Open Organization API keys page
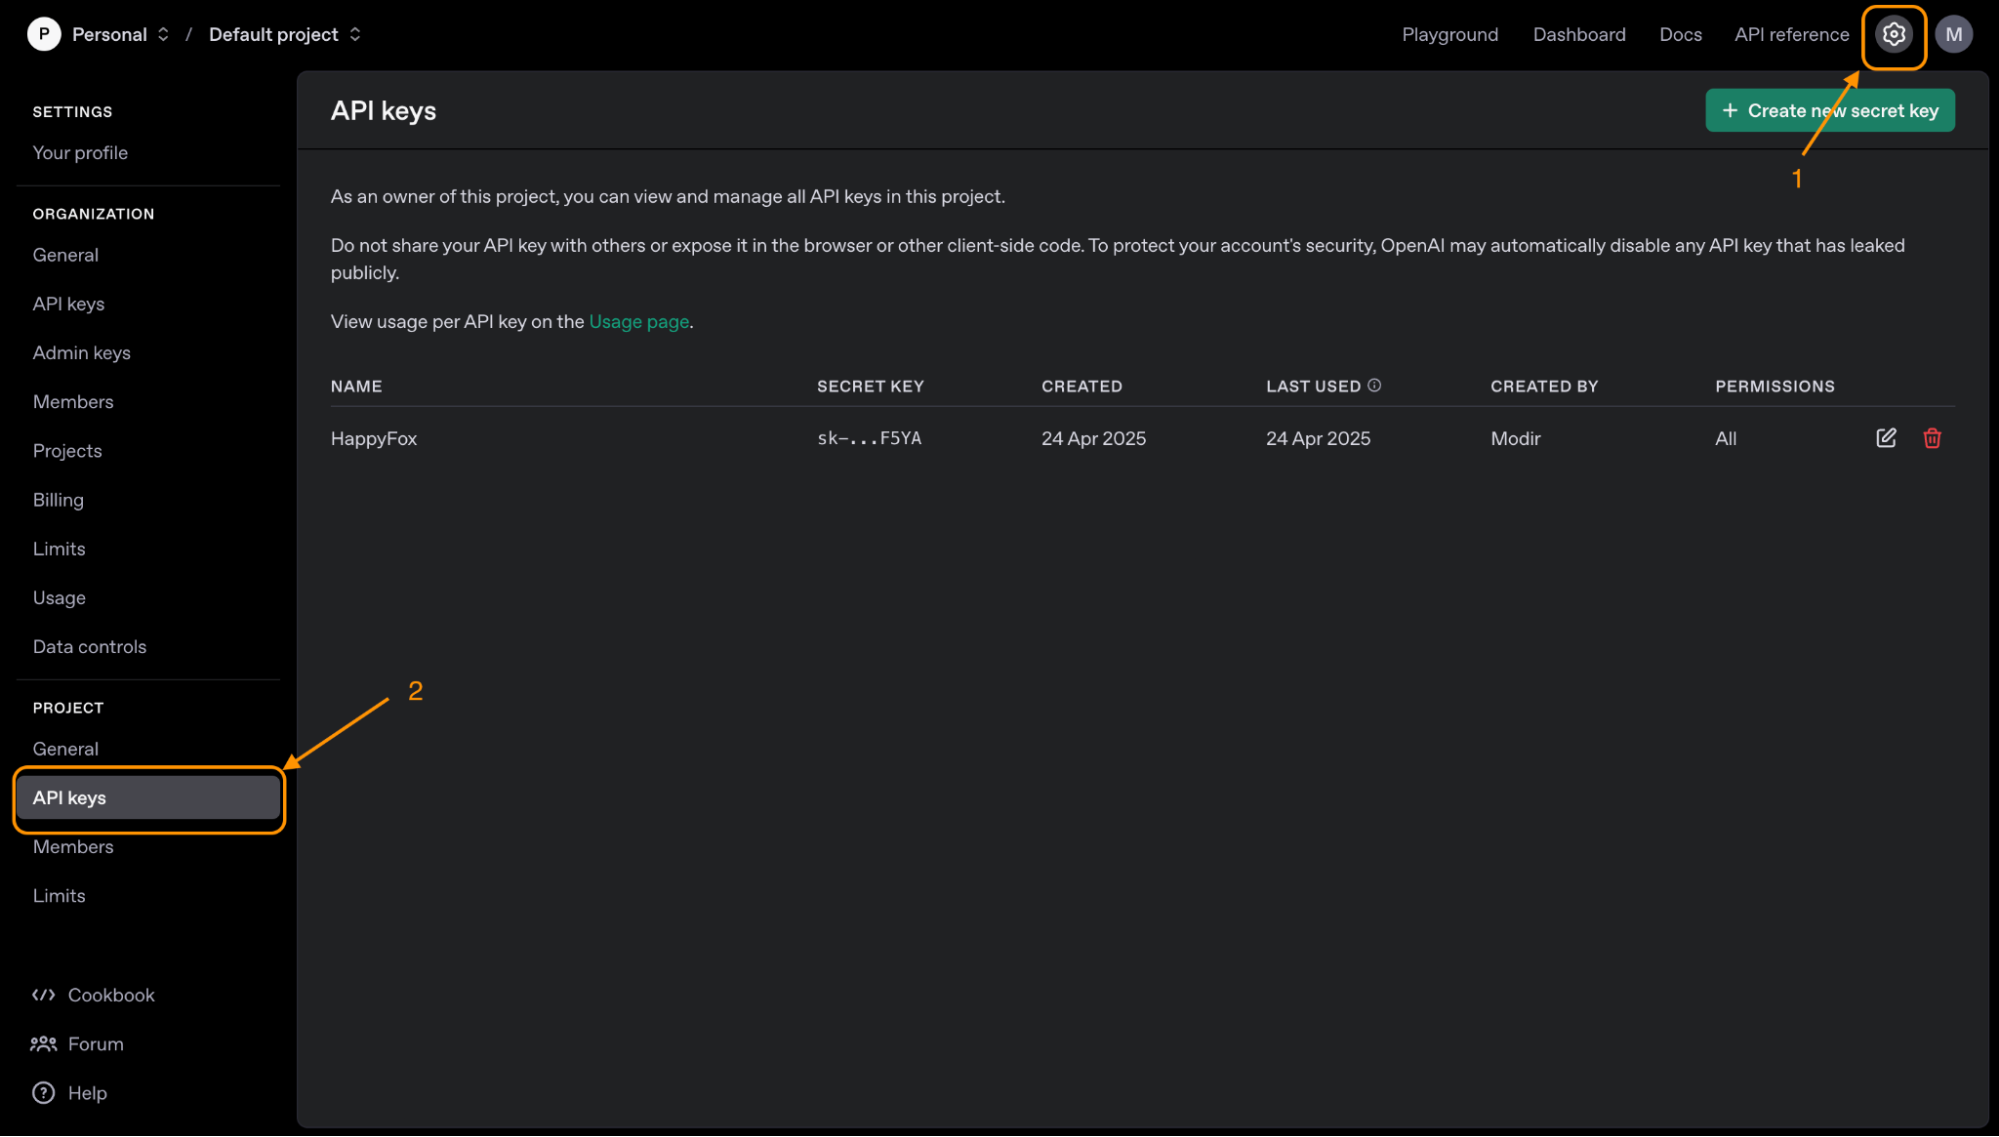This screenshot has height=1137, width=1999. click(69, 304)
